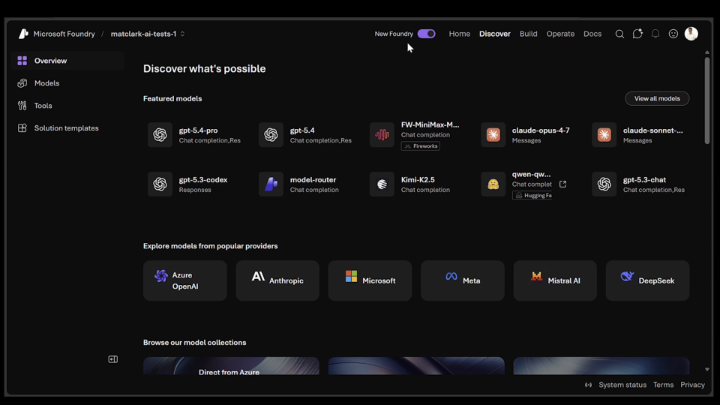This screenshot has height=405, width=720.
Task: Click the claude-opus-4-7 model icon
Action: pos(493,135)
